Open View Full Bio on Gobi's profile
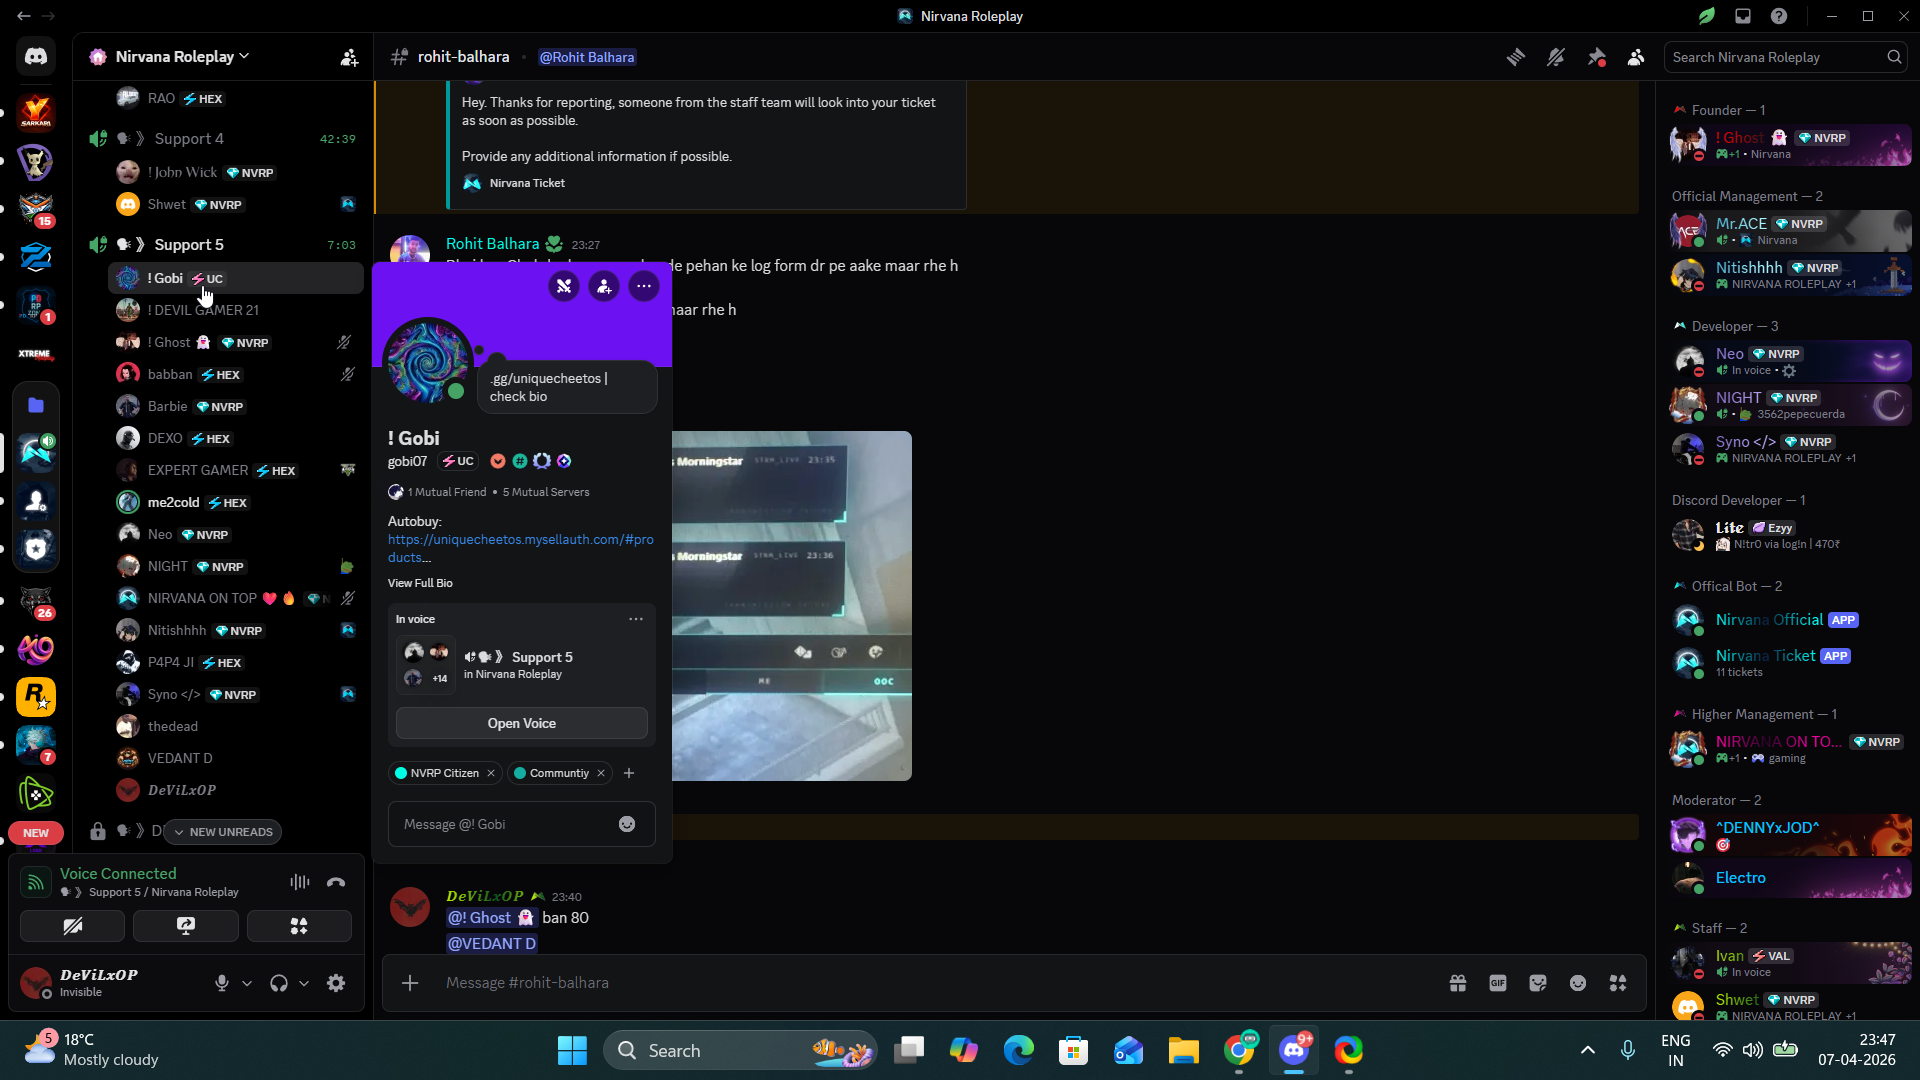Viewport: 1920px width, 1080px height. click(x=420, y=583)
